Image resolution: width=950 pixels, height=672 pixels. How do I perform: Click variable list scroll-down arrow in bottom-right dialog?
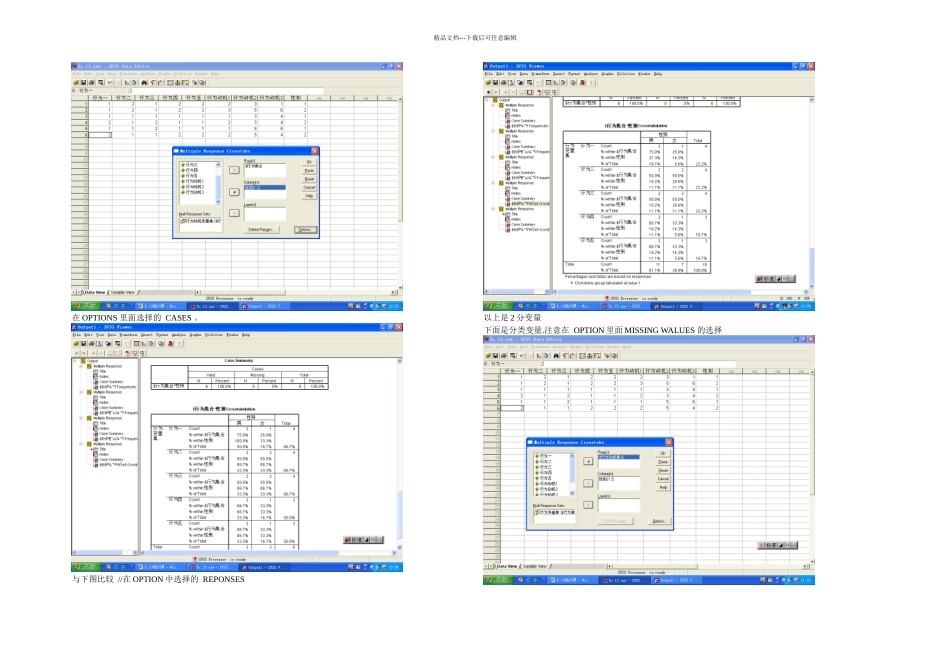(x=572, y=493)
